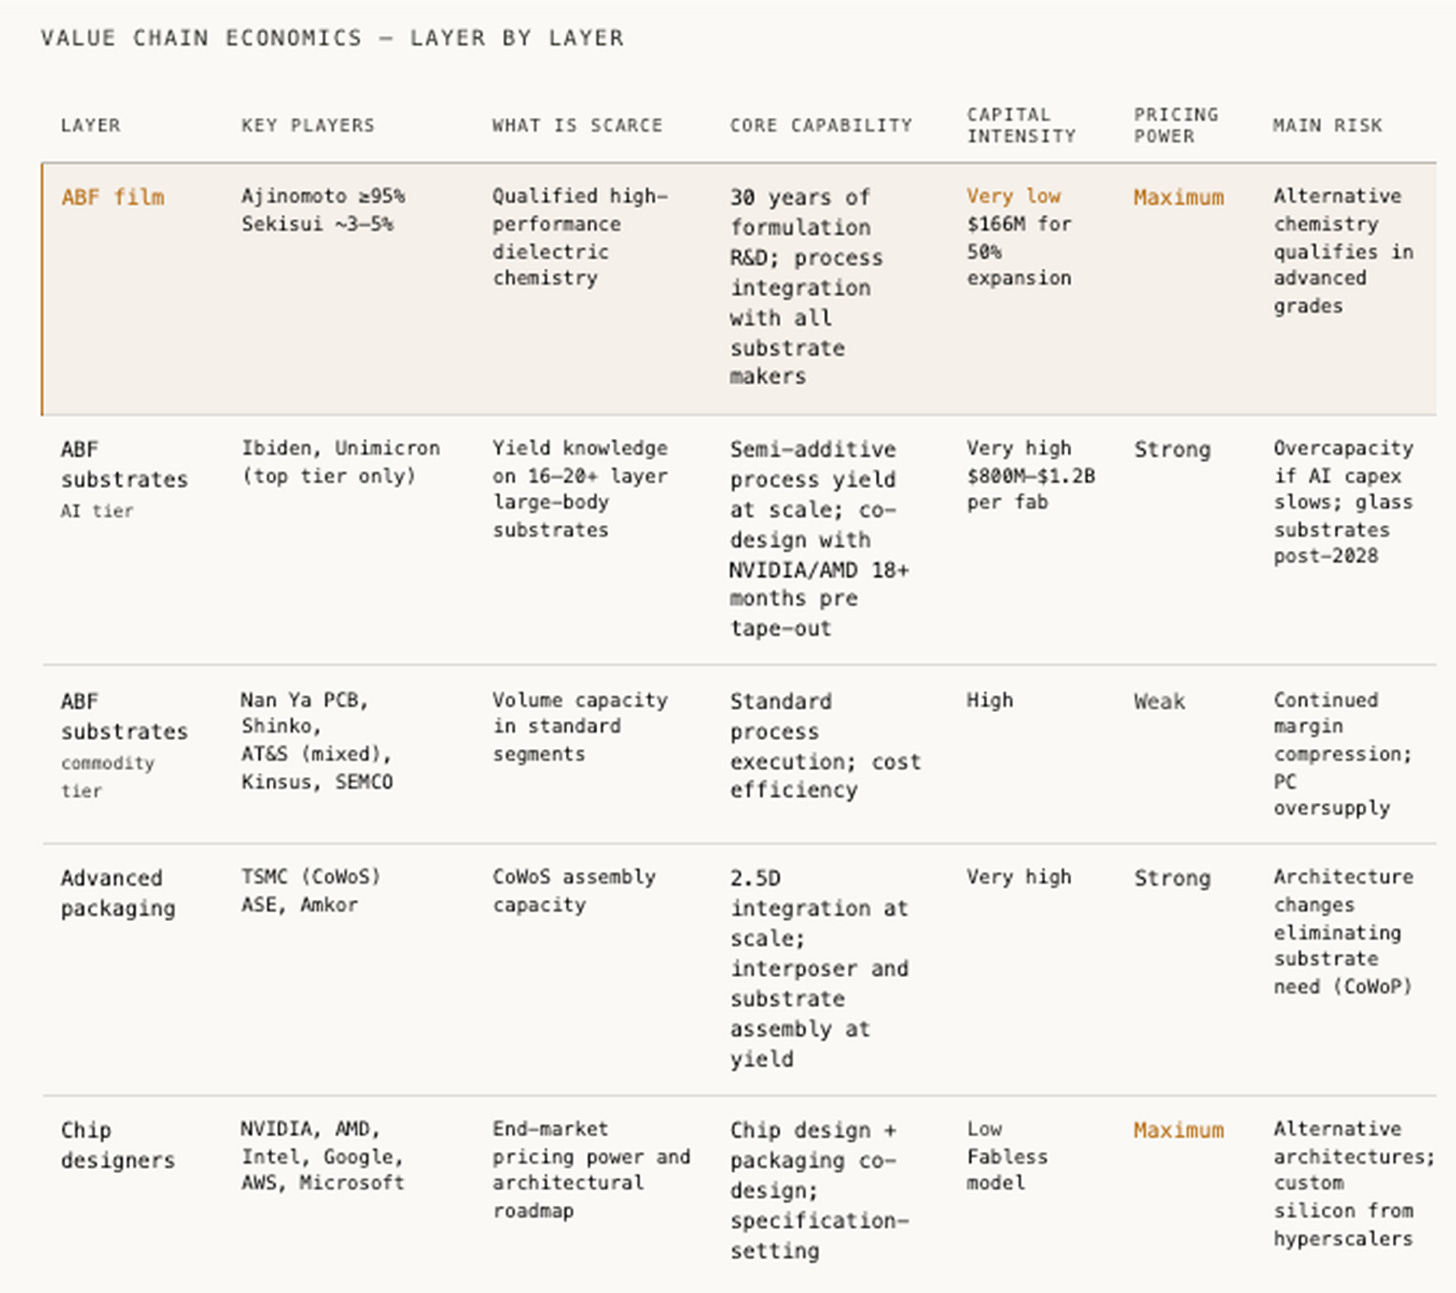Click the 'Weak' pricing power cell
The image size is (1456, 1293).
pyautogui.click(x=1159, y=701)
